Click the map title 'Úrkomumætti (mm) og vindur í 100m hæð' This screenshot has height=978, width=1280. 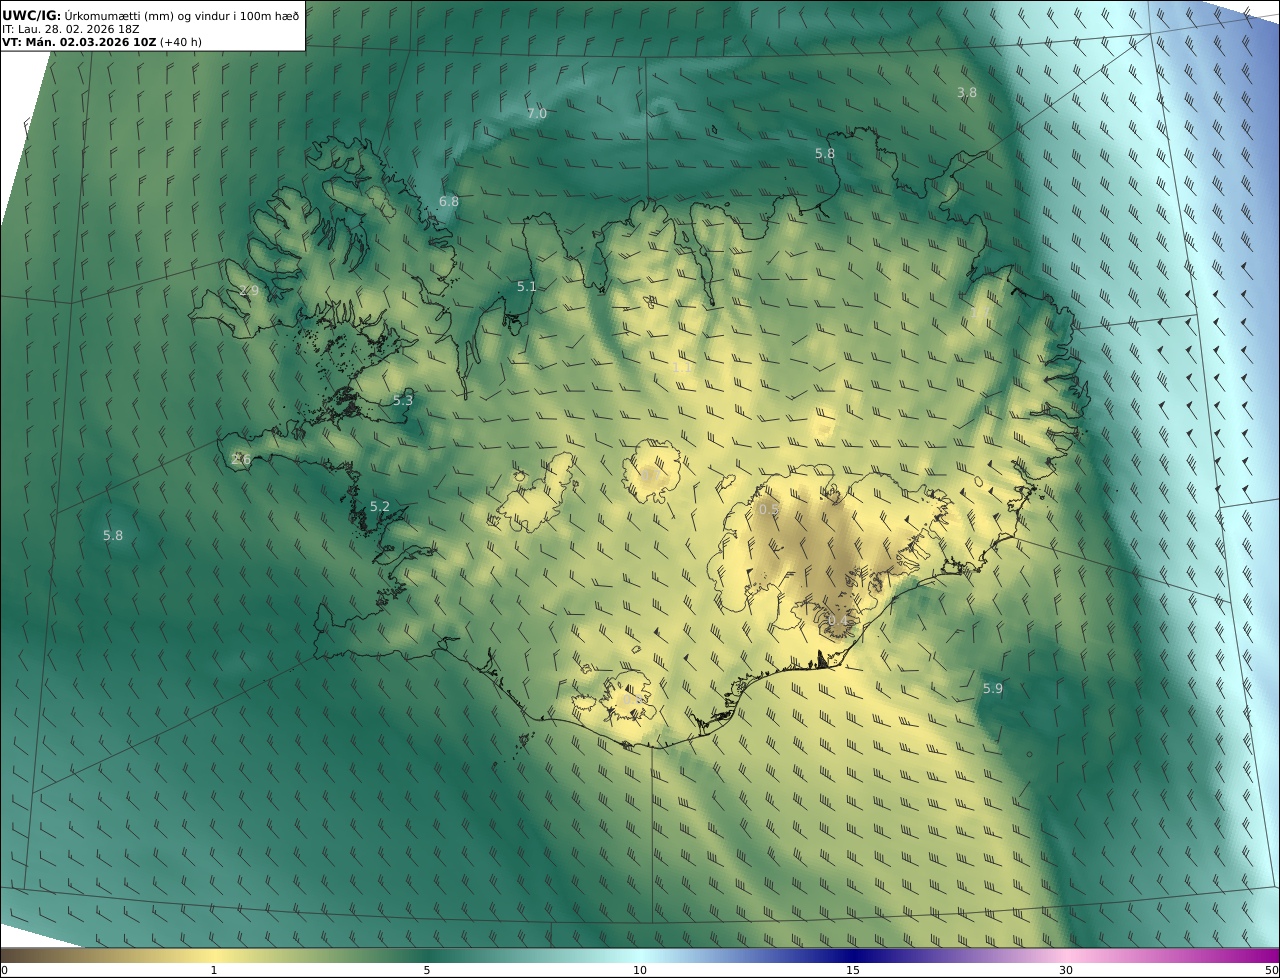coord(182,16)
